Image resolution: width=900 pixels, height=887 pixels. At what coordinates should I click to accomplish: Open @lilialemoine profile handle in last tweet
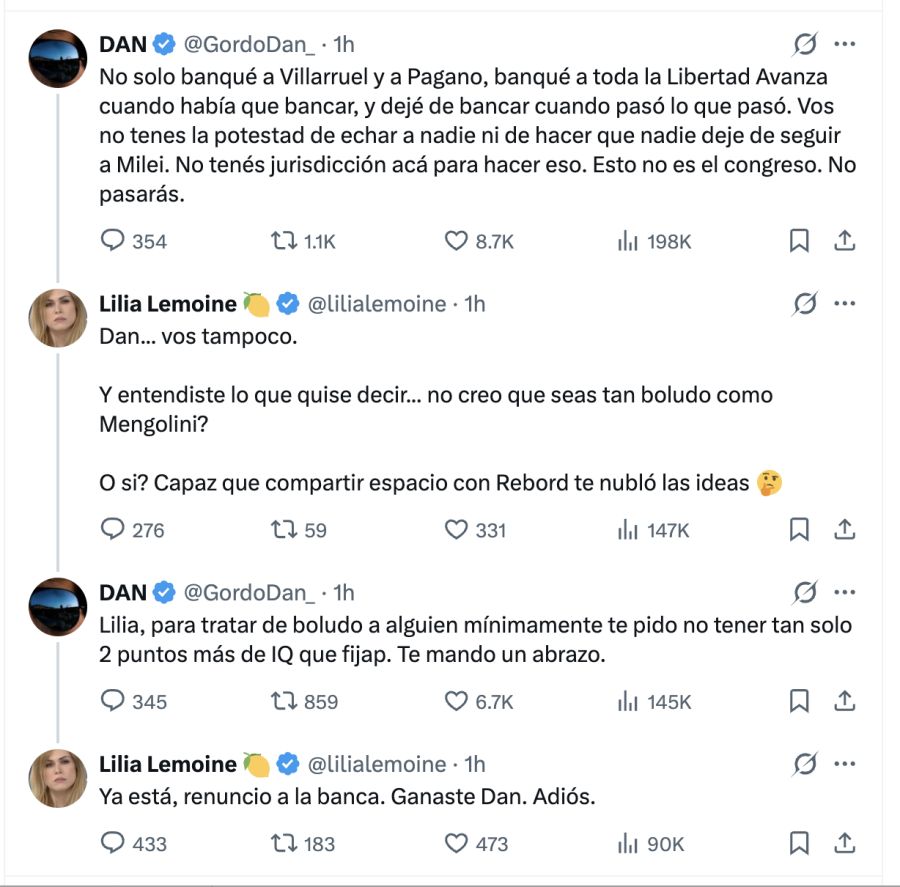[379, 764]
